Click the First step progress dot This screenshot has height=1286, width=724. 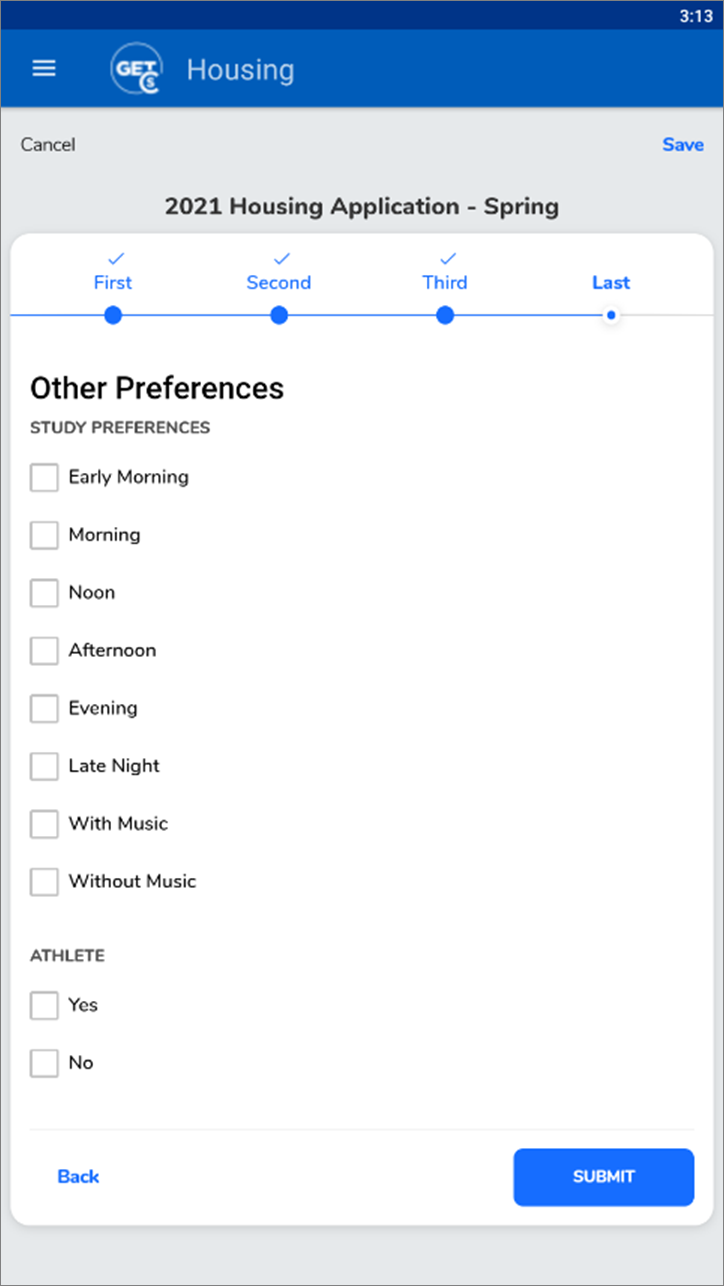113,316
